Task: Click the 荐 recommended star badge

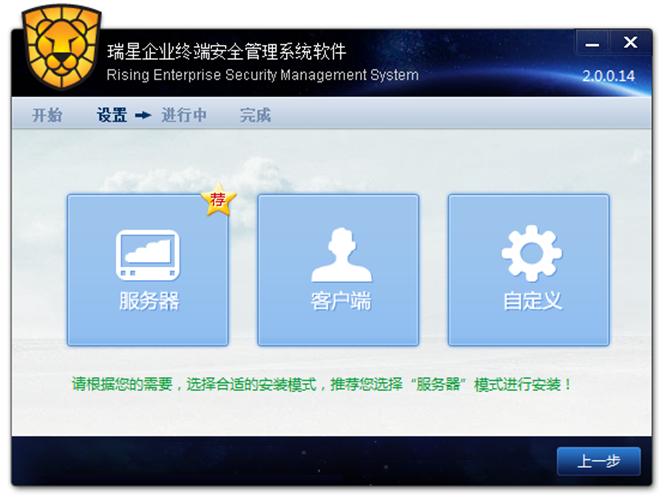Action: click(x=219, y=199)
